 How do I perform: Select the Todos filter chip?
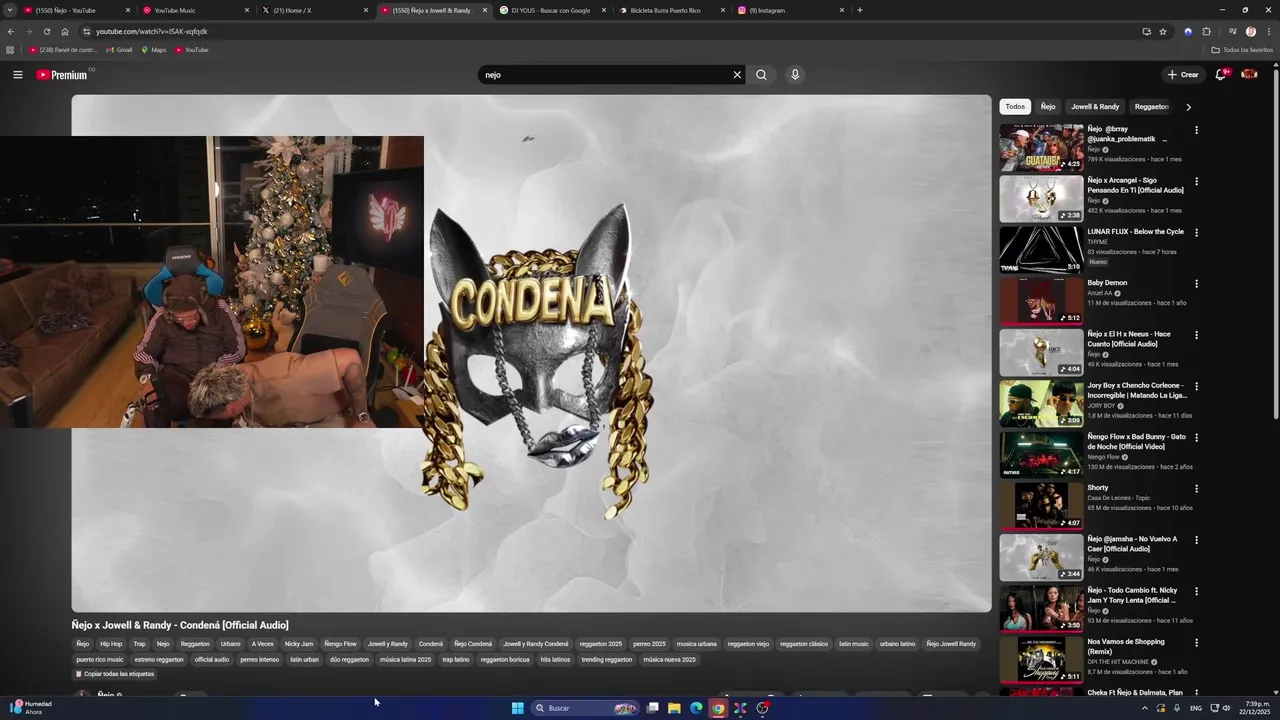(1015, 107)
